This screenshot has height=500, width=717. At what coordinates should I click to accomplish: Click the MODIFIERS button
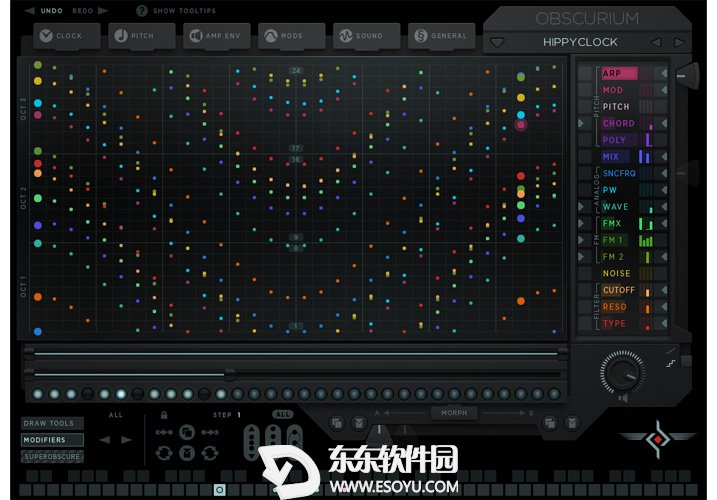(52, 440)
